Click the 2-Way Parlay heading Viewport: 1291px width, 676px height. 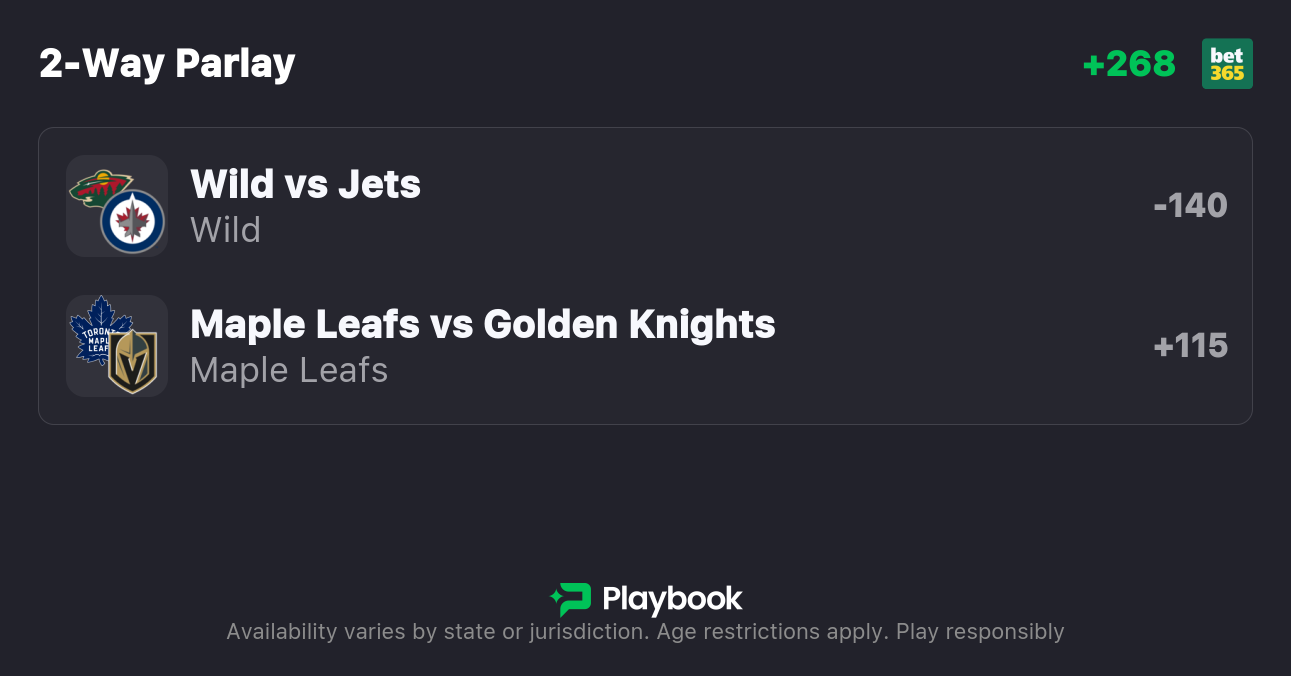167,64
